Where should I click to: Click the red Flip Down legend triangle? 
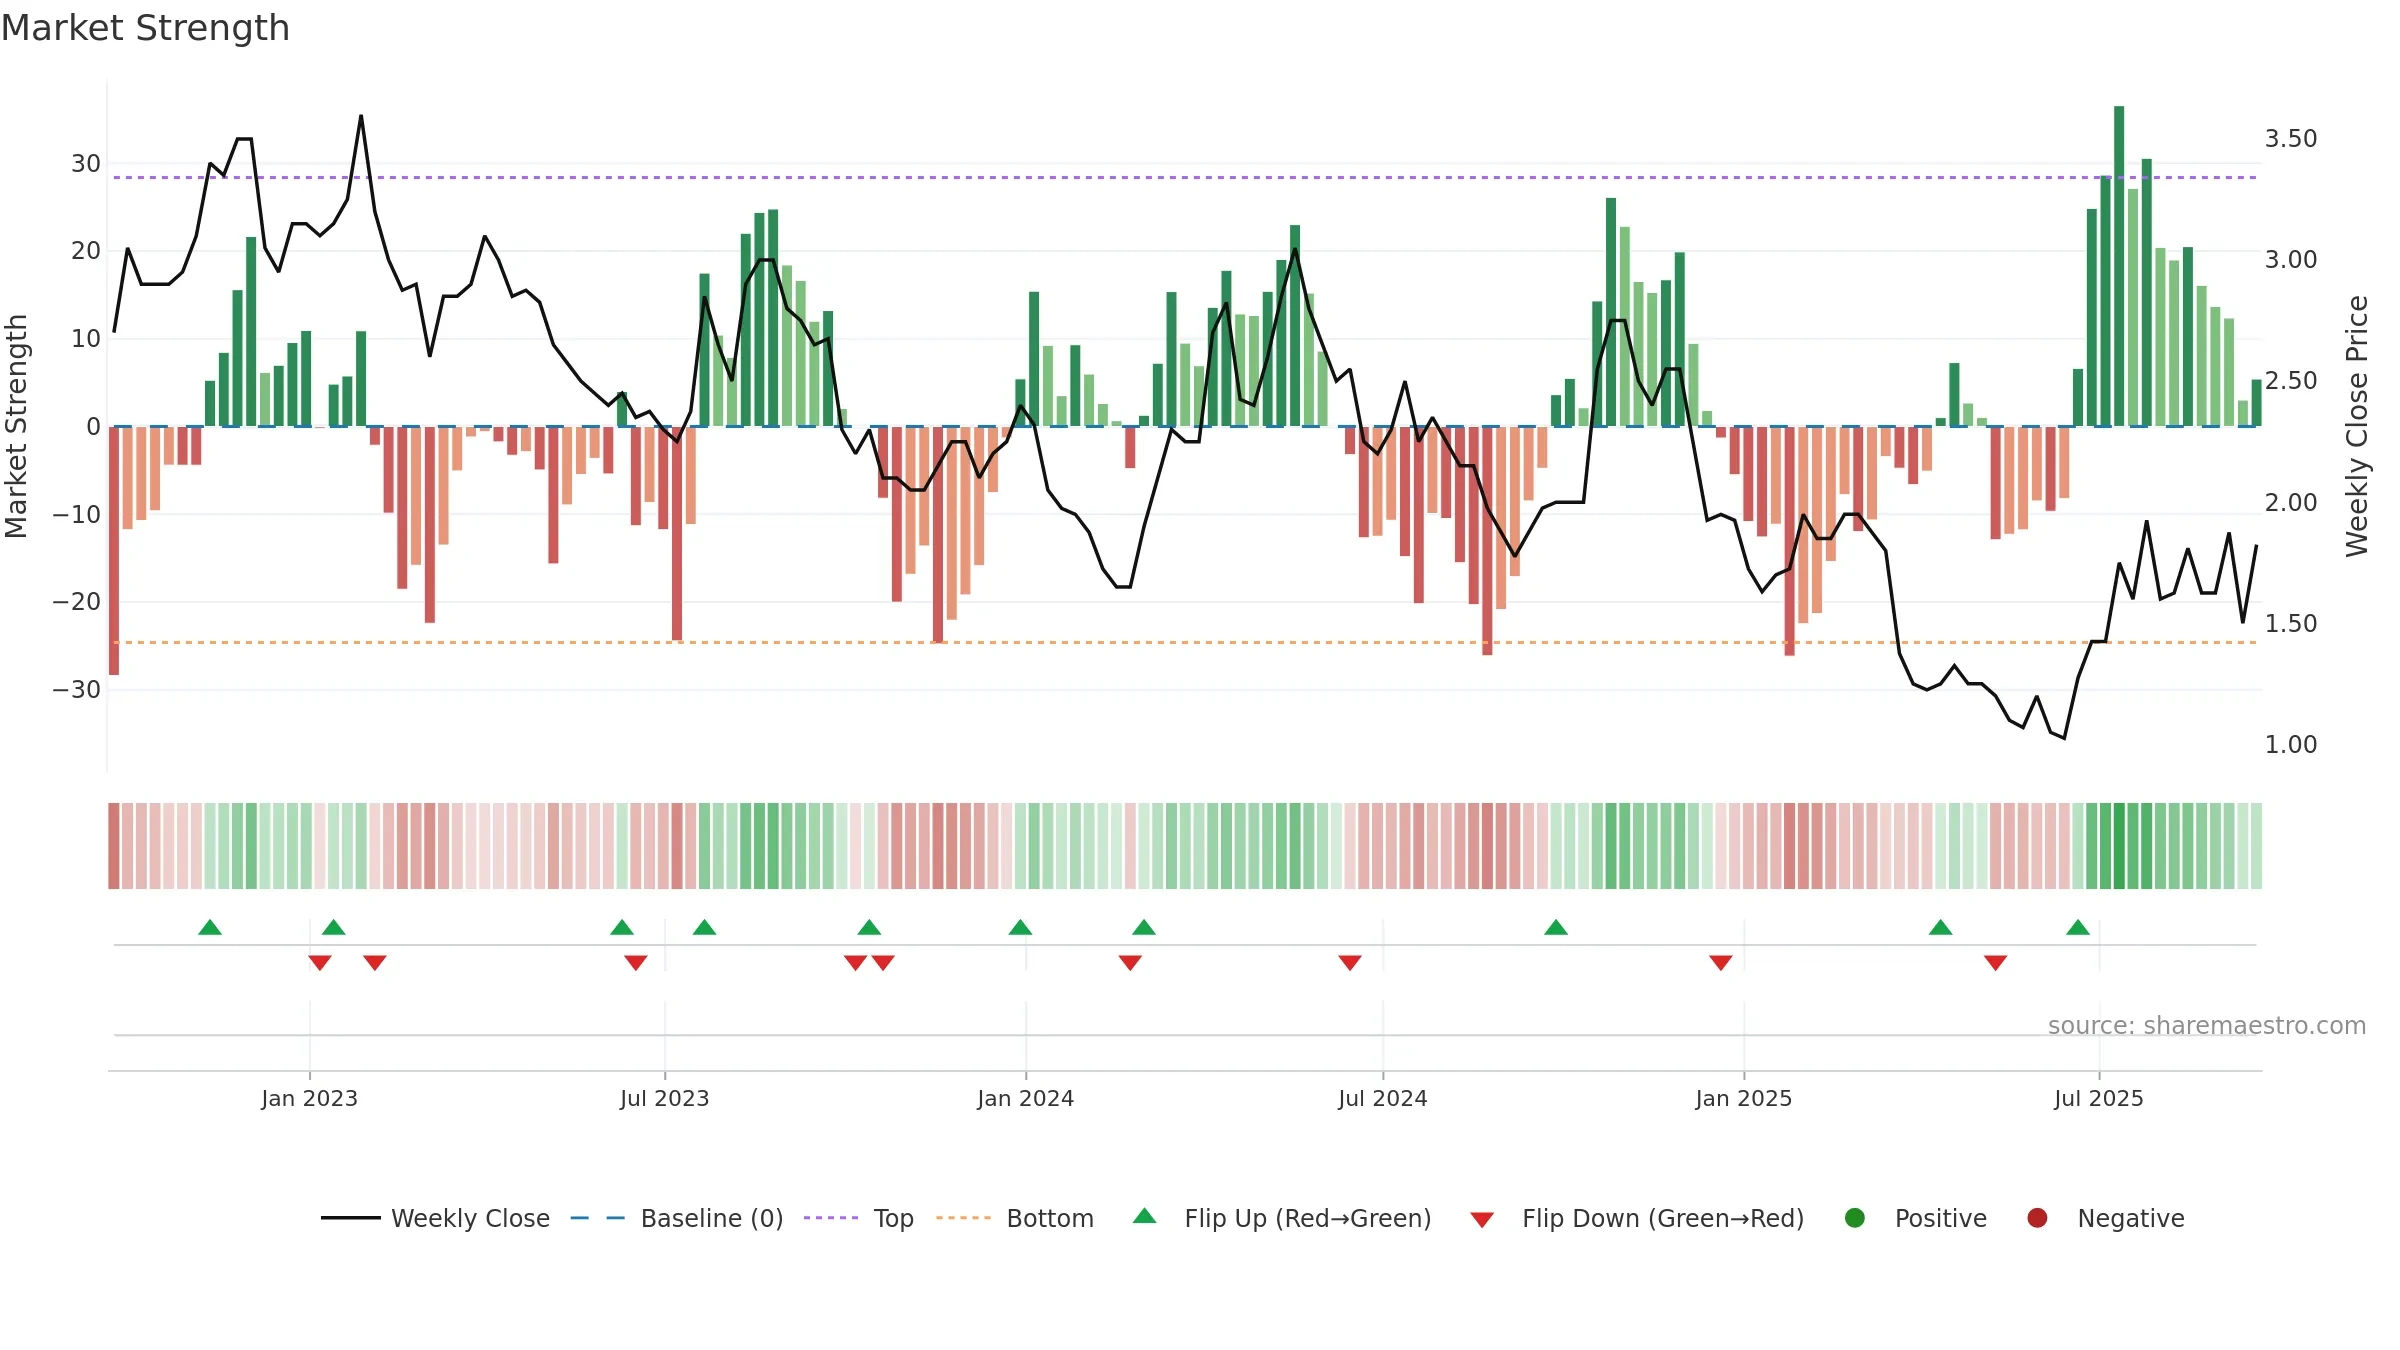[x=1482, y=1220]
